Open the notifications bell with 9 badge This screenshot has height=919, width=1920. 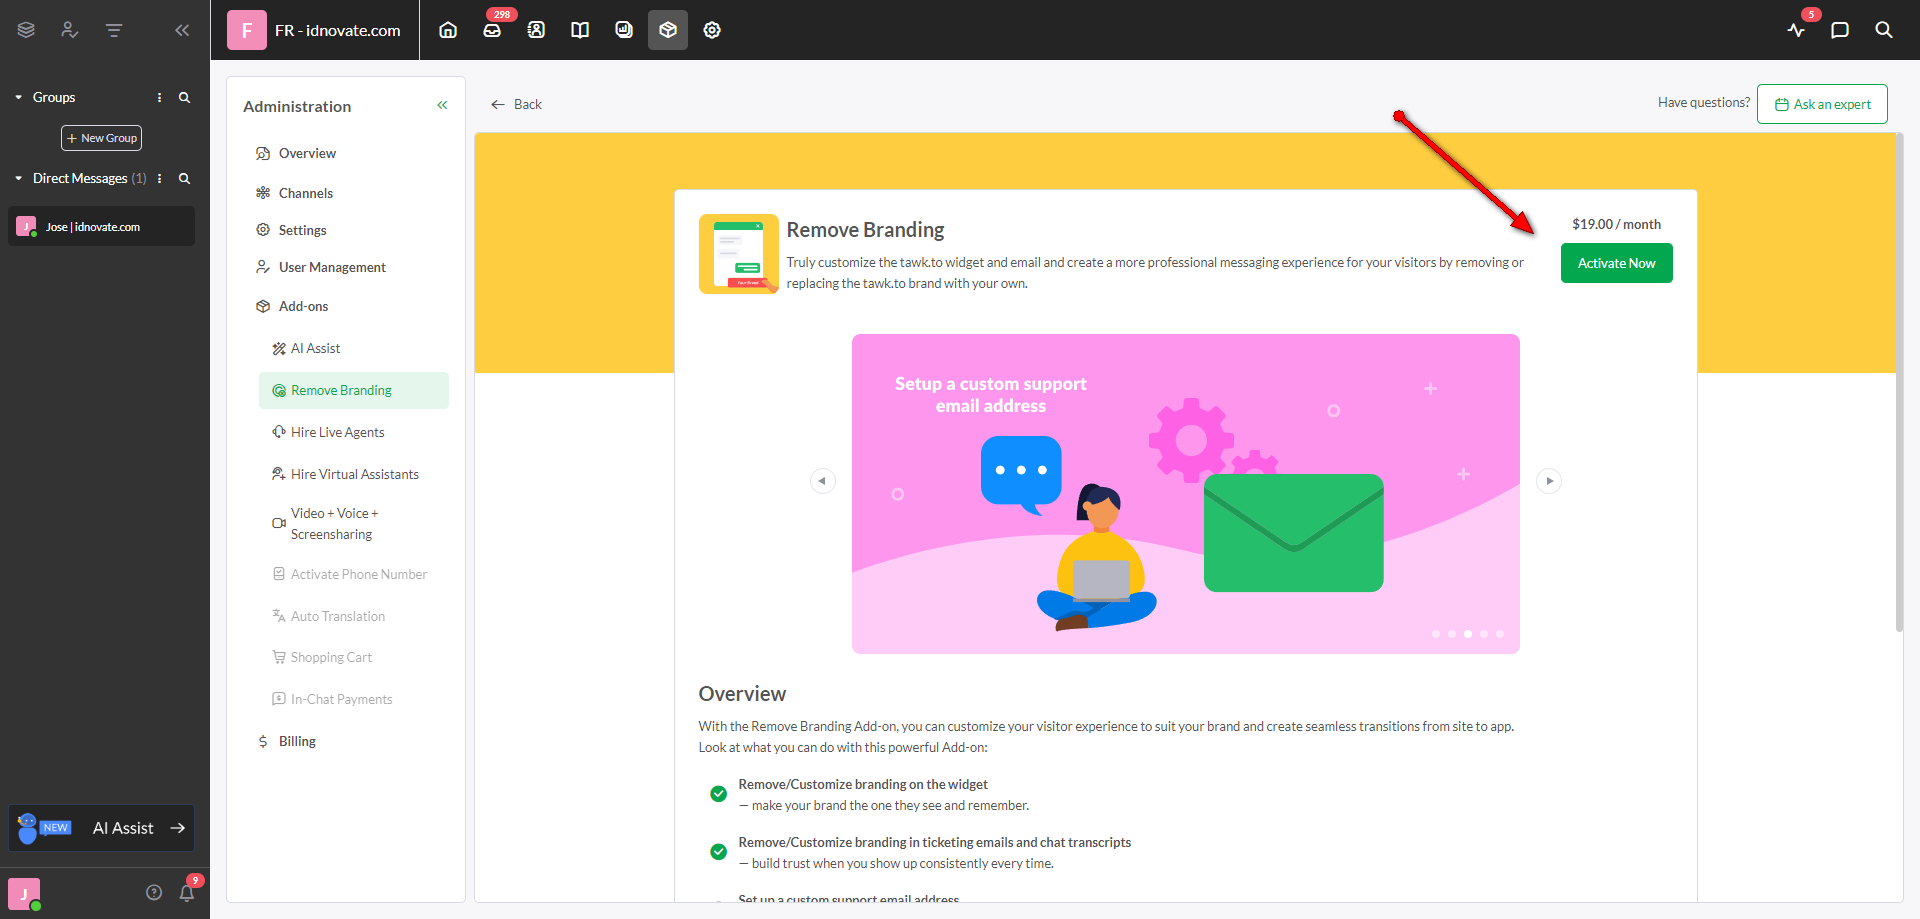(187, 893)
